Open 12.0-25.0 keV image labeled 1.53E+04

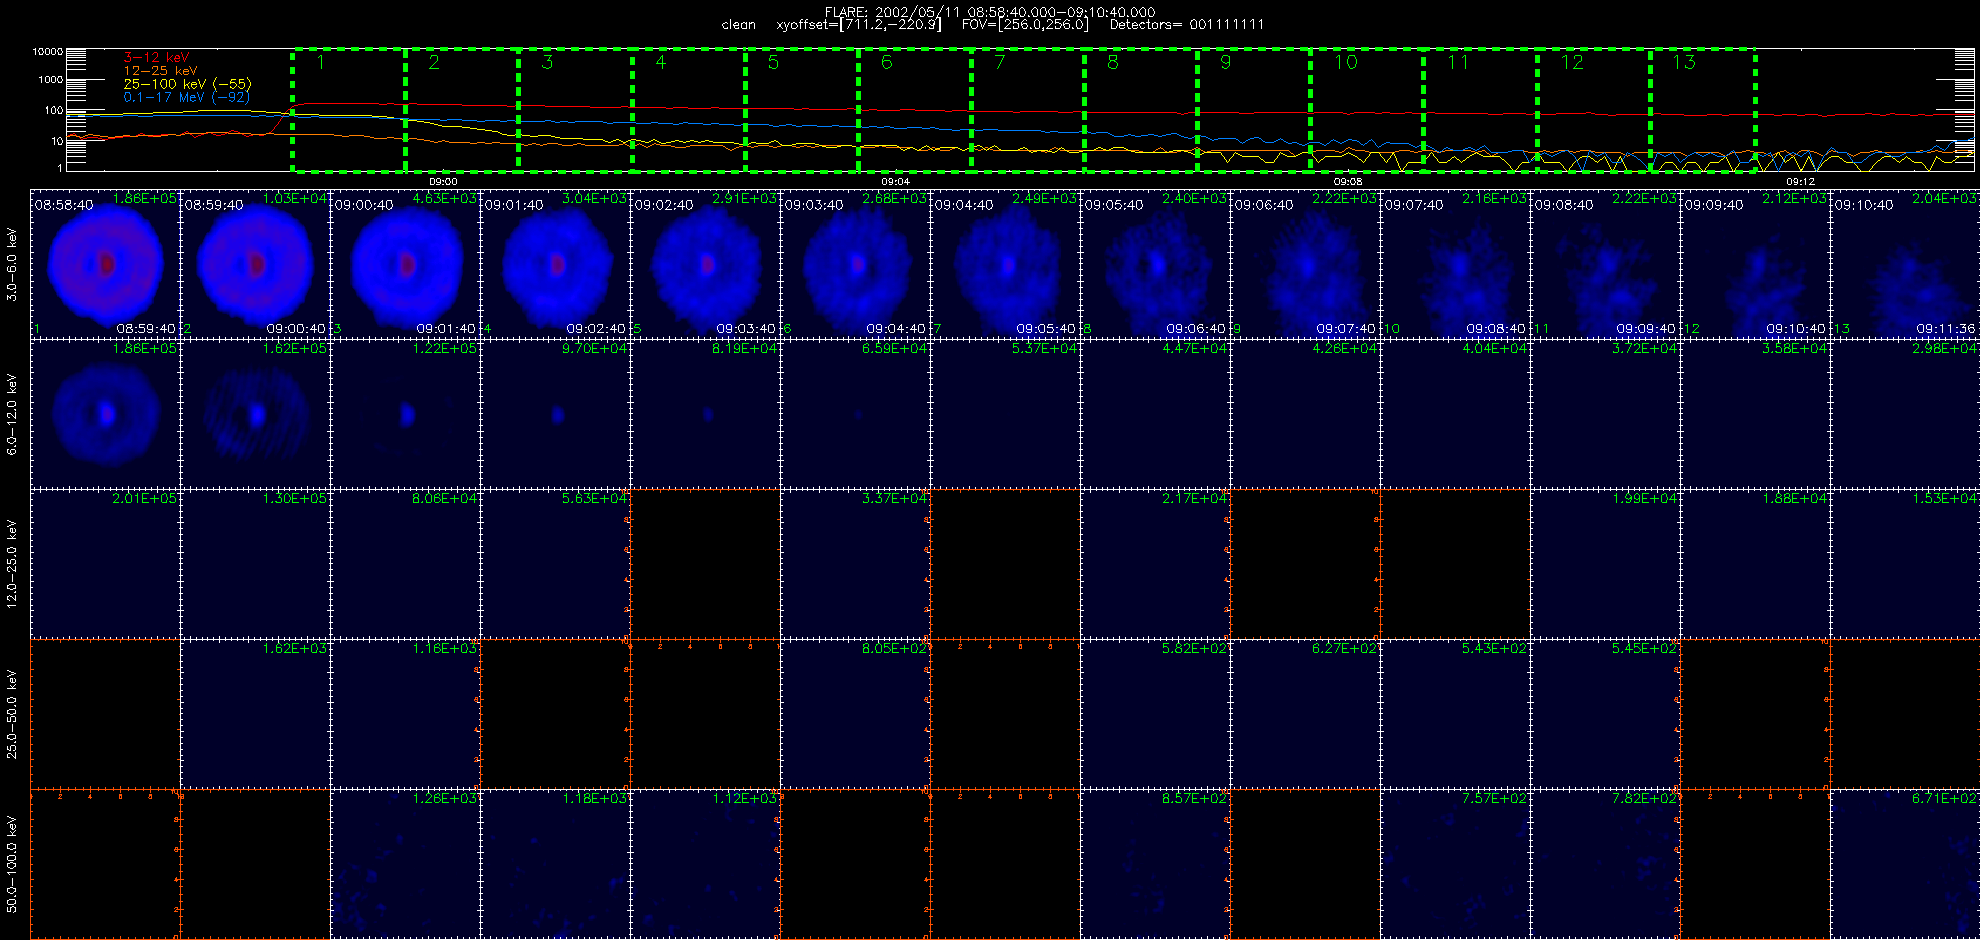(x=1906, y=564)
